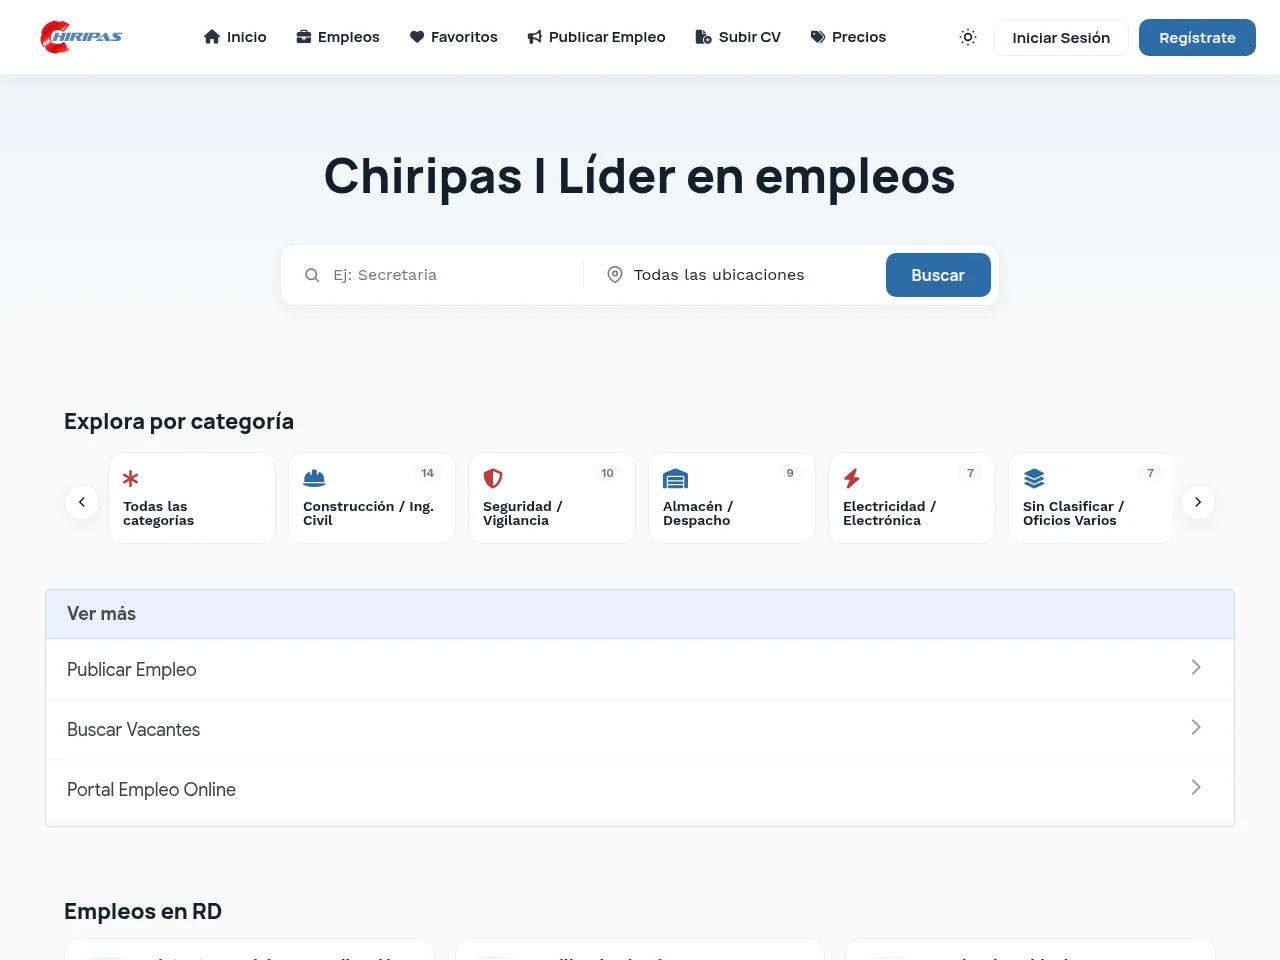Screen dimensions: 1280x960
Task: Click the briefcase icon beside Empleos
Action: coord(304,37)
